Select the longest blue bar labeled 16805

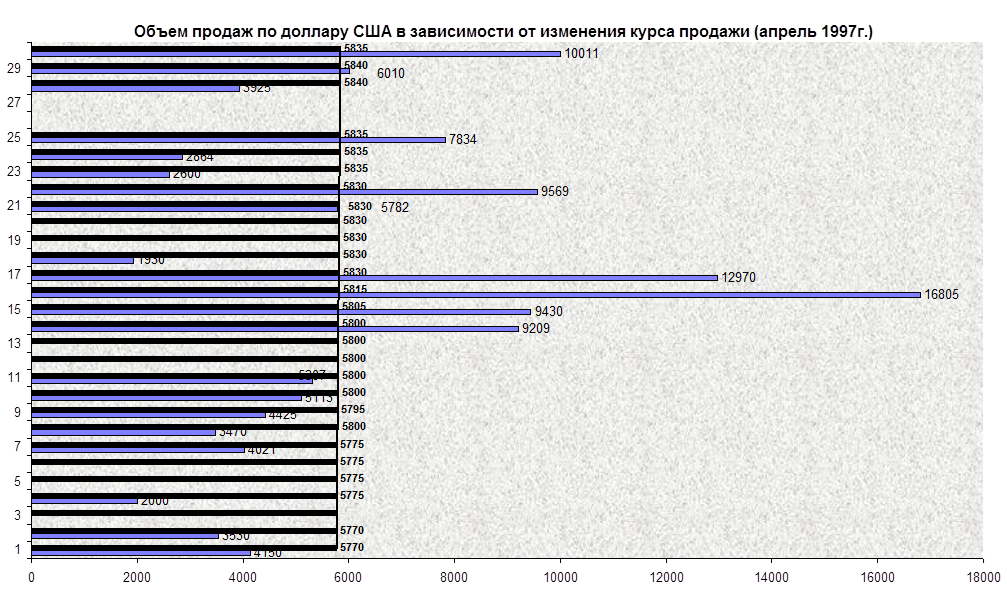pyautogui.click(x=475, y=294)
